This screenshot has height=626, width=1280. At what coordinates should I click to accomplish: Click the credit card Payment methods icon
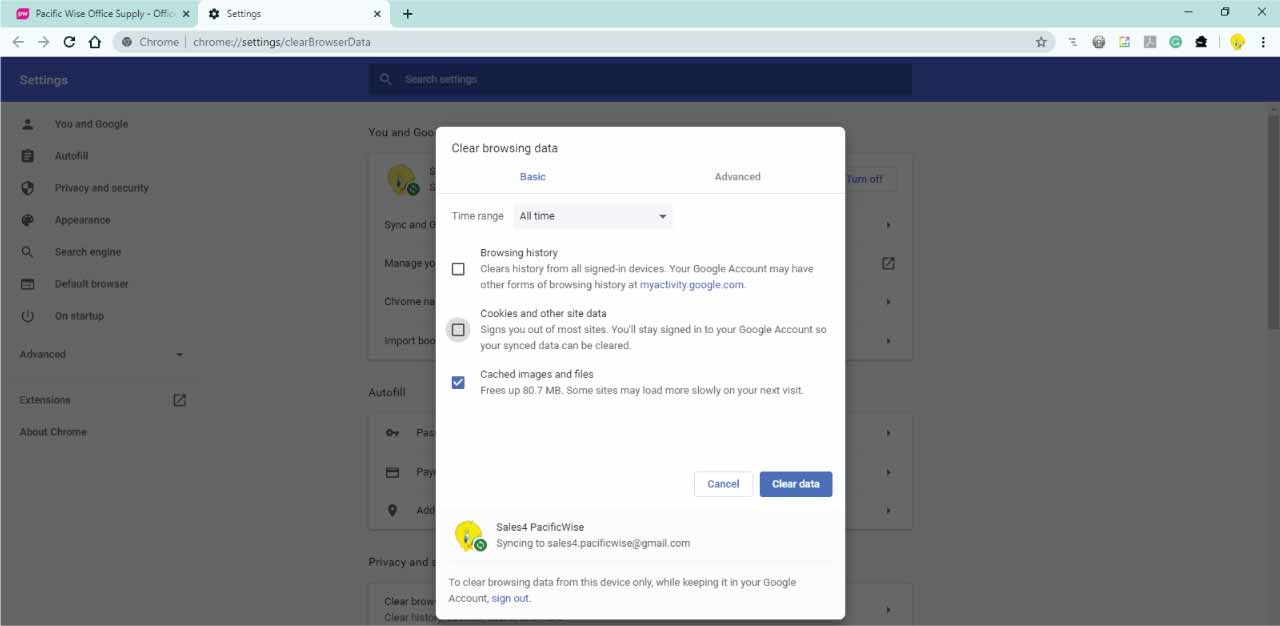tap(393, 472)
